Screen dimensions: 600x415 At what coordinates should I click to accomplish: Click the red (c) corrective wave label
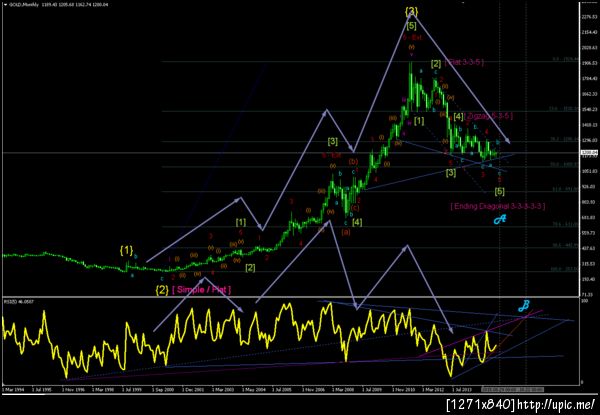pyautogui.click(x=355, y=208)
